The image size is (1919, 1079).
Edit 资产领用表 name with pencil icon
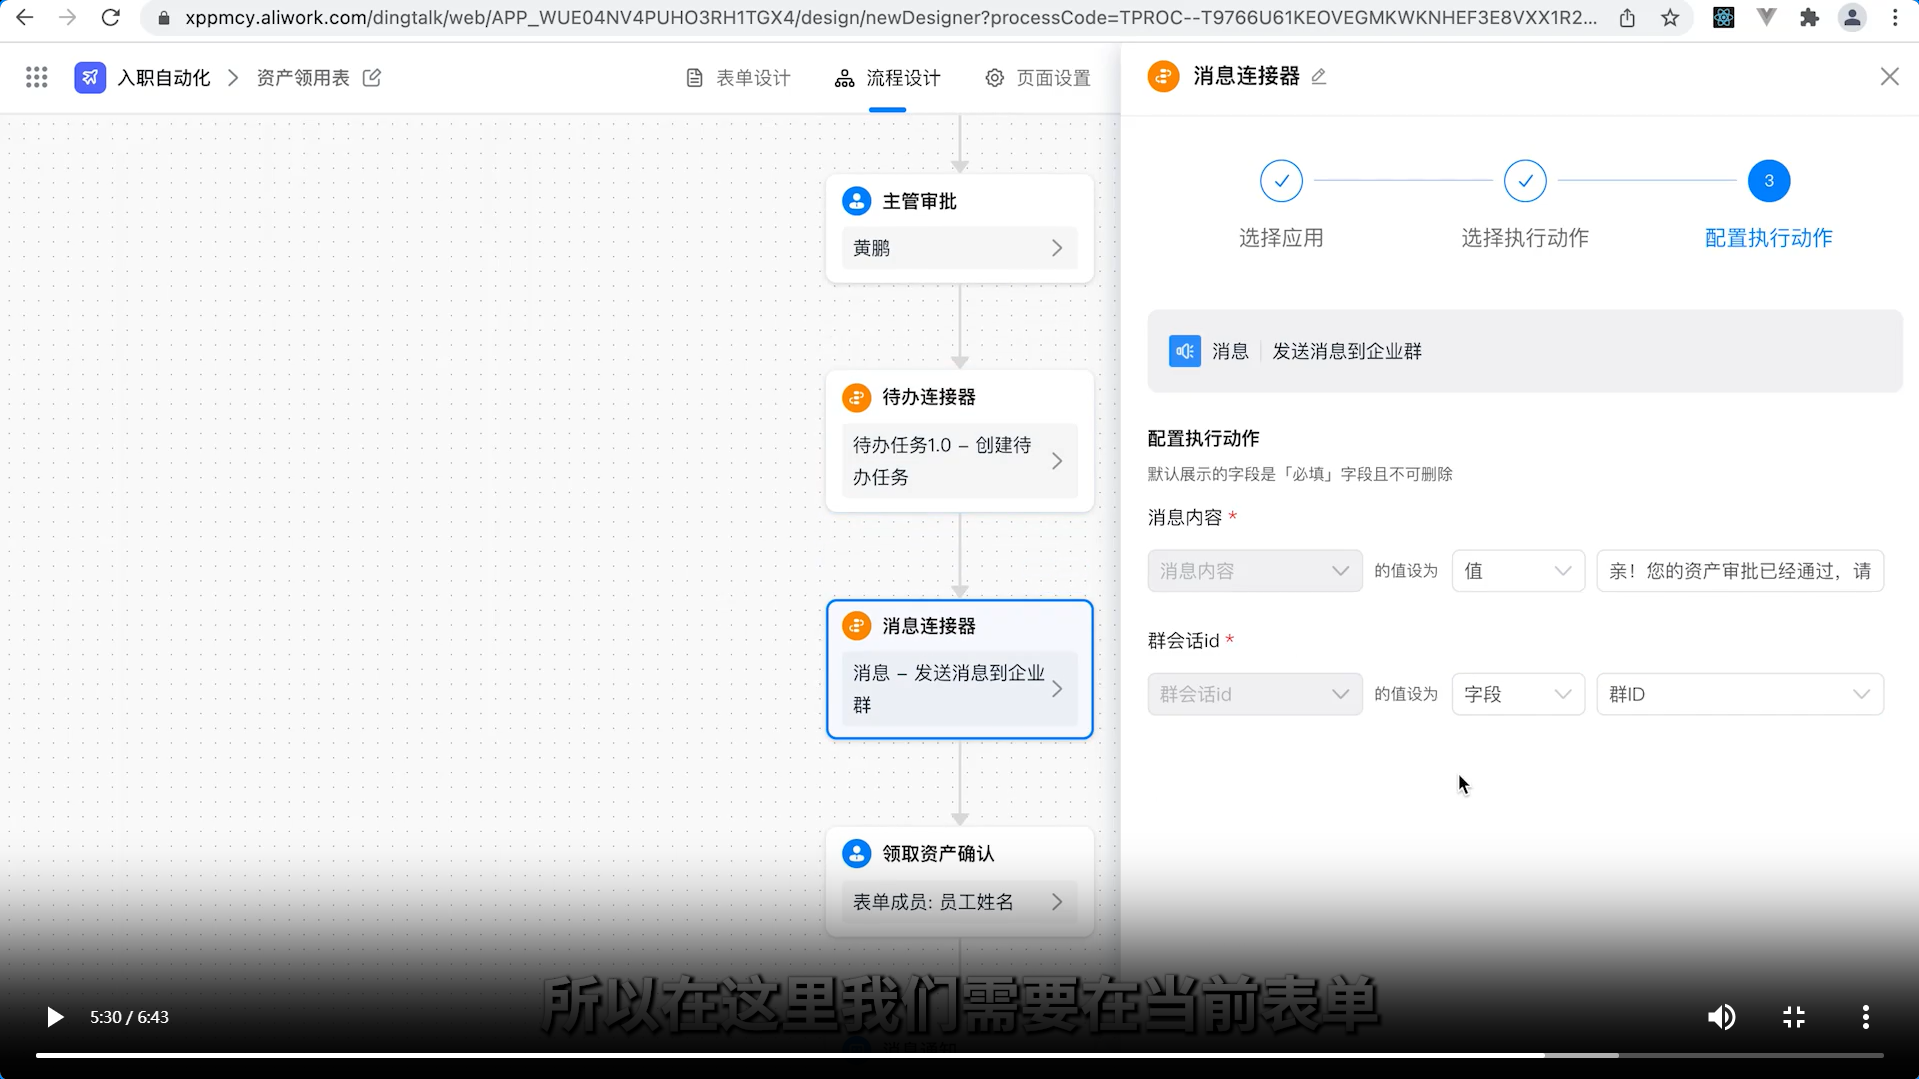coord(372,77)
